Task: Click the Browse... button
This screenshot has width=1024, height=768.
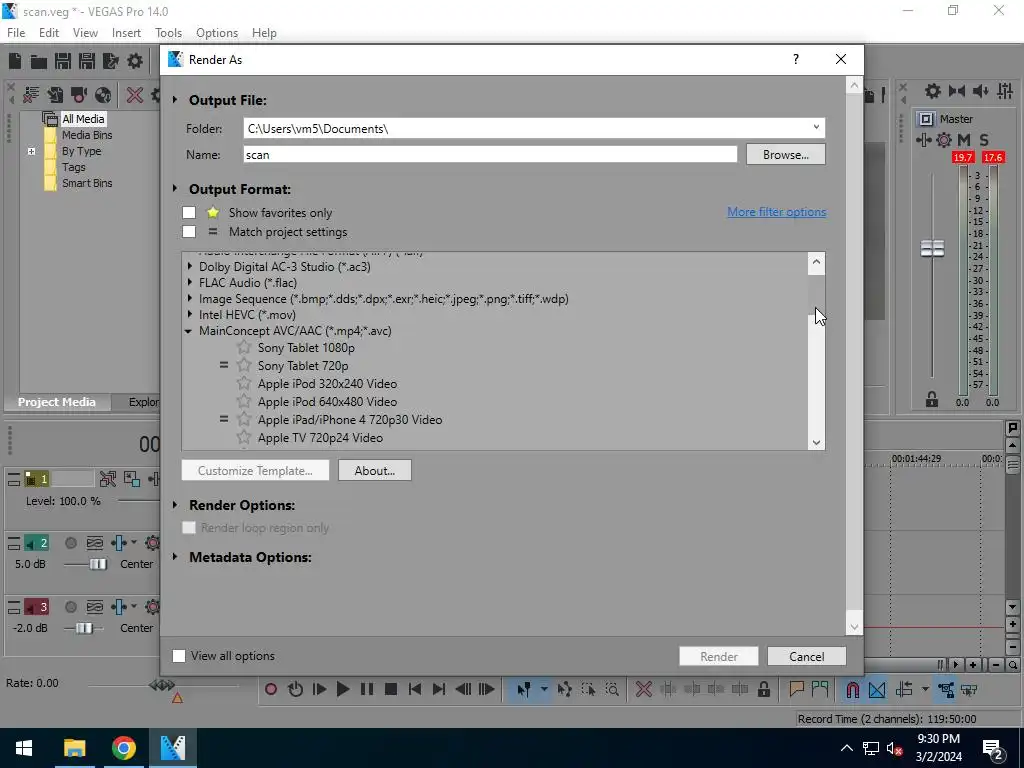Action: point(786,155)
